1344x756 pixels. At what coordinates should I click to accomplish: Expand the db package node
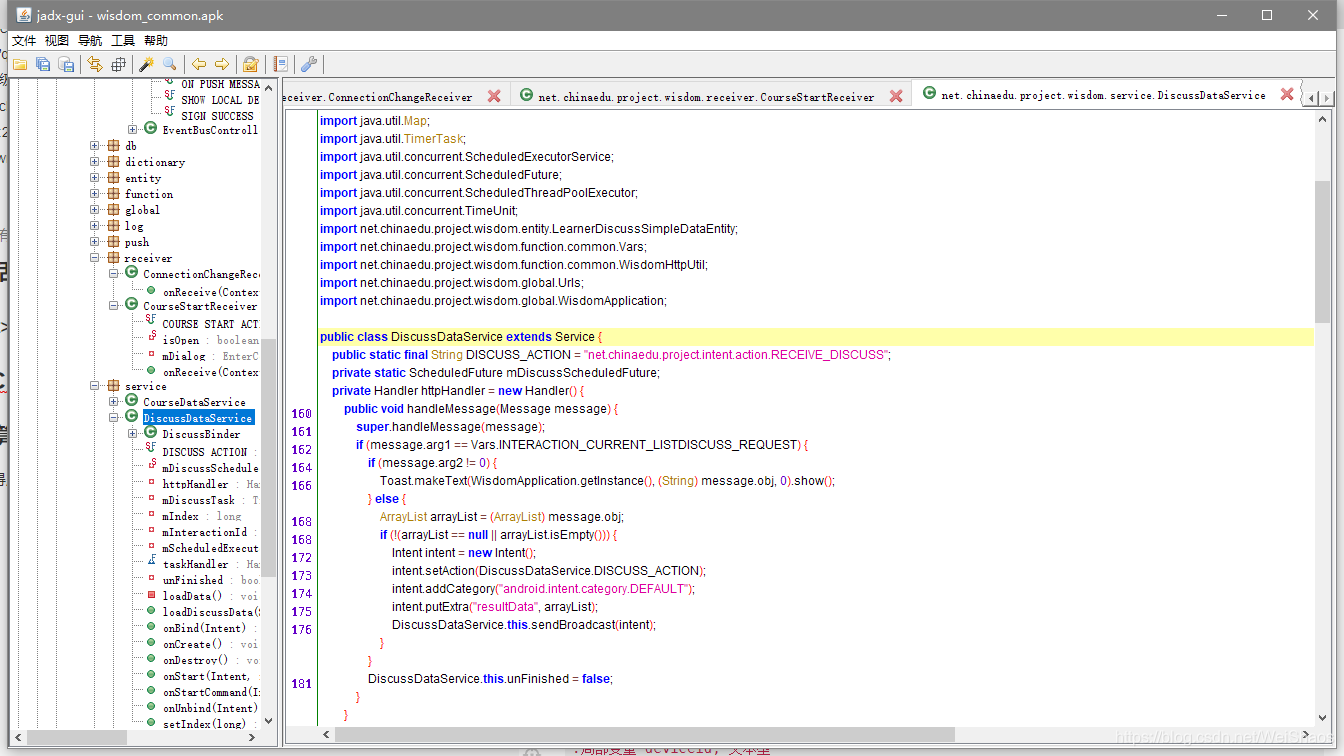coord(95,146)
